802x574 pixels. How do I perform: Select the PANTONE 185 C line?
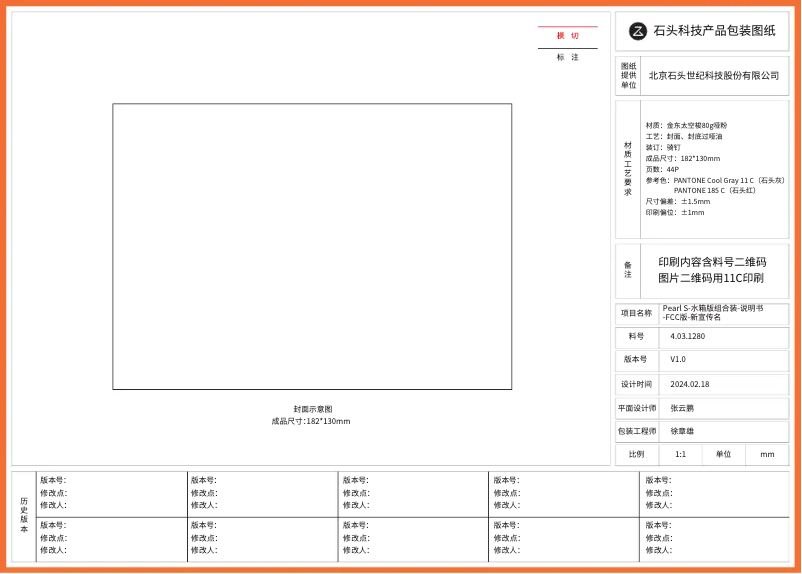pyautogui.click(x=714, y=190)
